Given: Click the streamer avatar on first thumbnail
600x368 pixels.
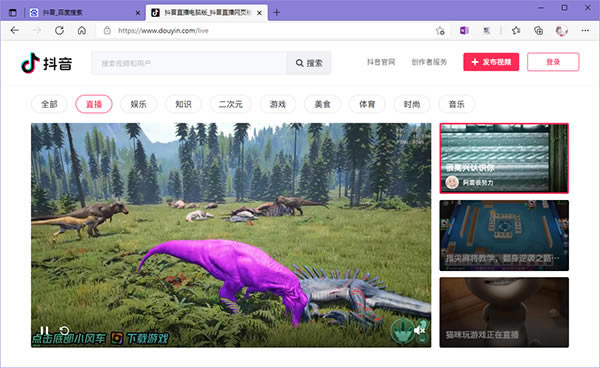Looking at the screenshot, I should pos(452,182).
